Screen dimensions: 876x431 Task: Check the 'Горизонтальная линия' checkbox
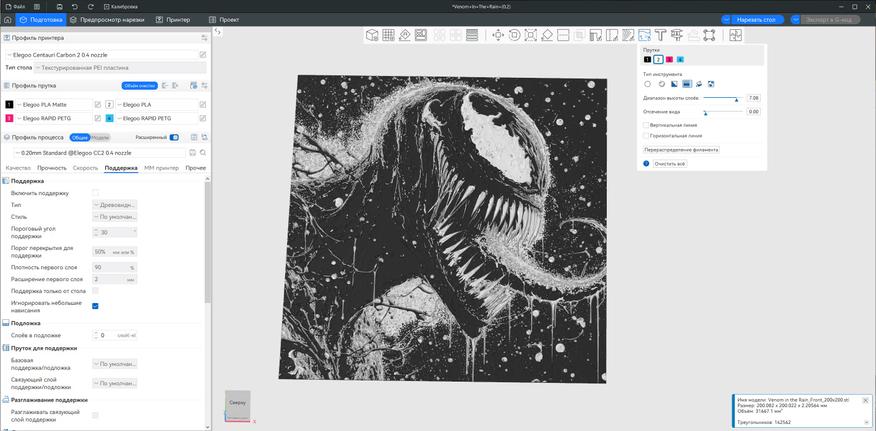[646, 135]
